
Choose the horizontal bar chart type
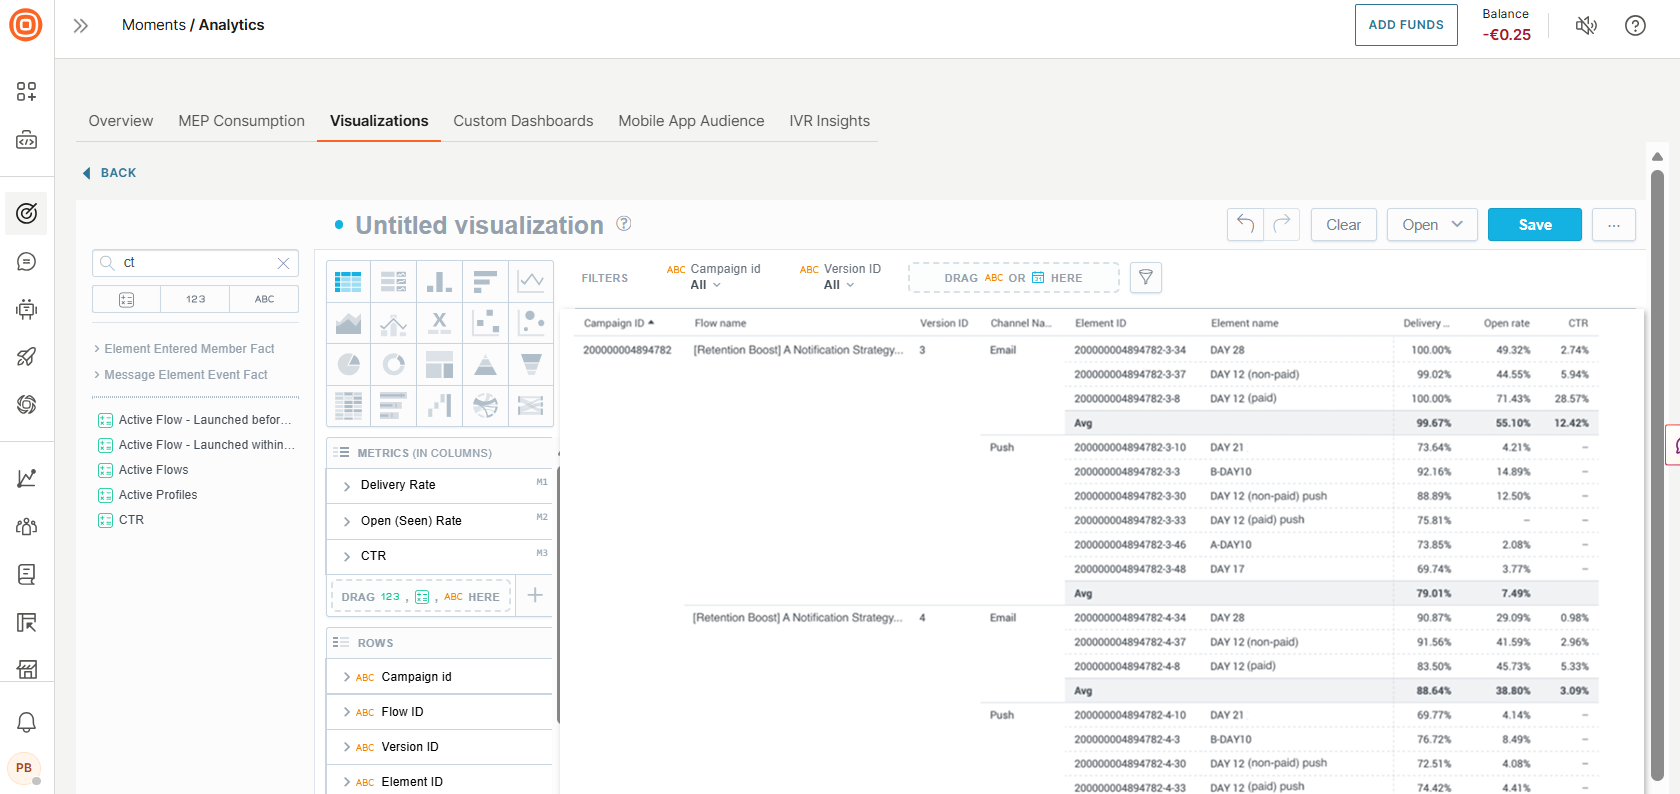(485, 281)
